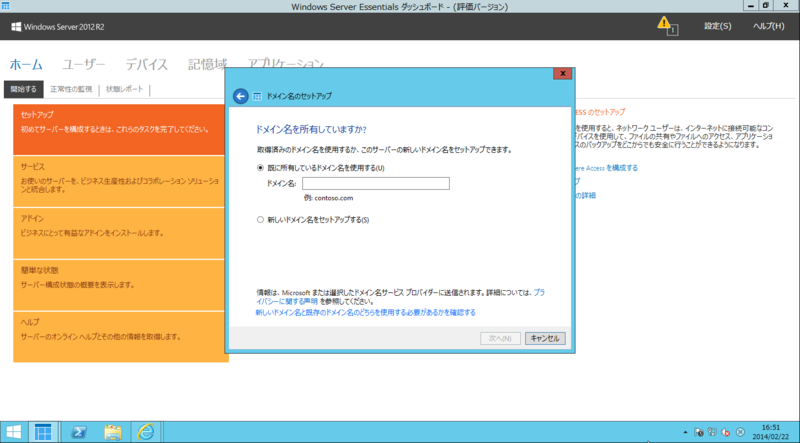Click the キャンセル button
Viewport: 800px width, 443px height.
point(545,338)
